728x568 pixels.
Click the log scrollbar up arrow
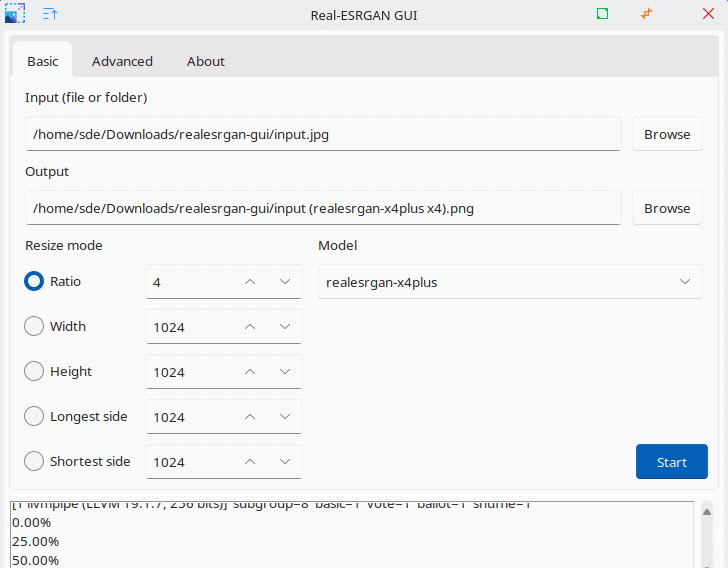click(707, 512)
